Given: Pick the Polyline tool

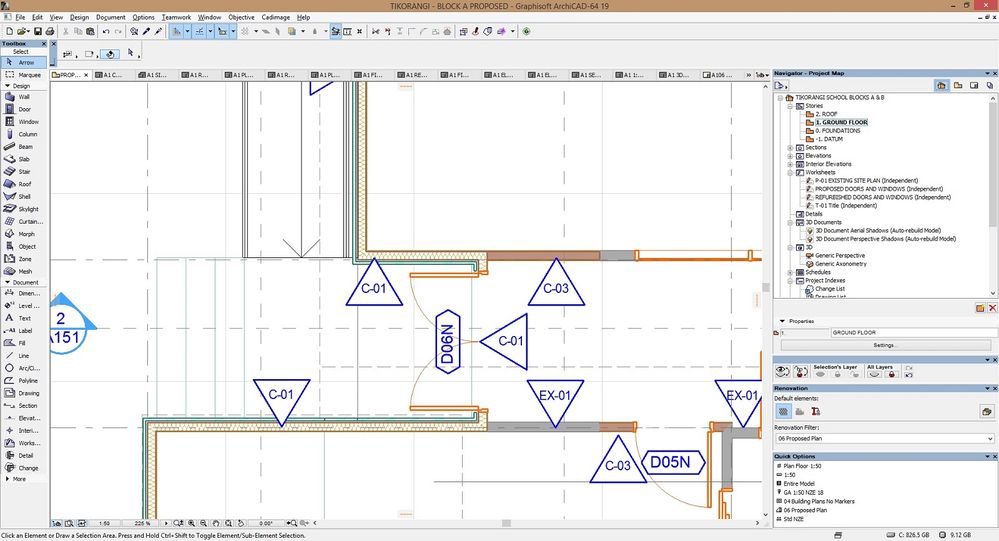Looking at the screenshot, I should tap(24, 380).
